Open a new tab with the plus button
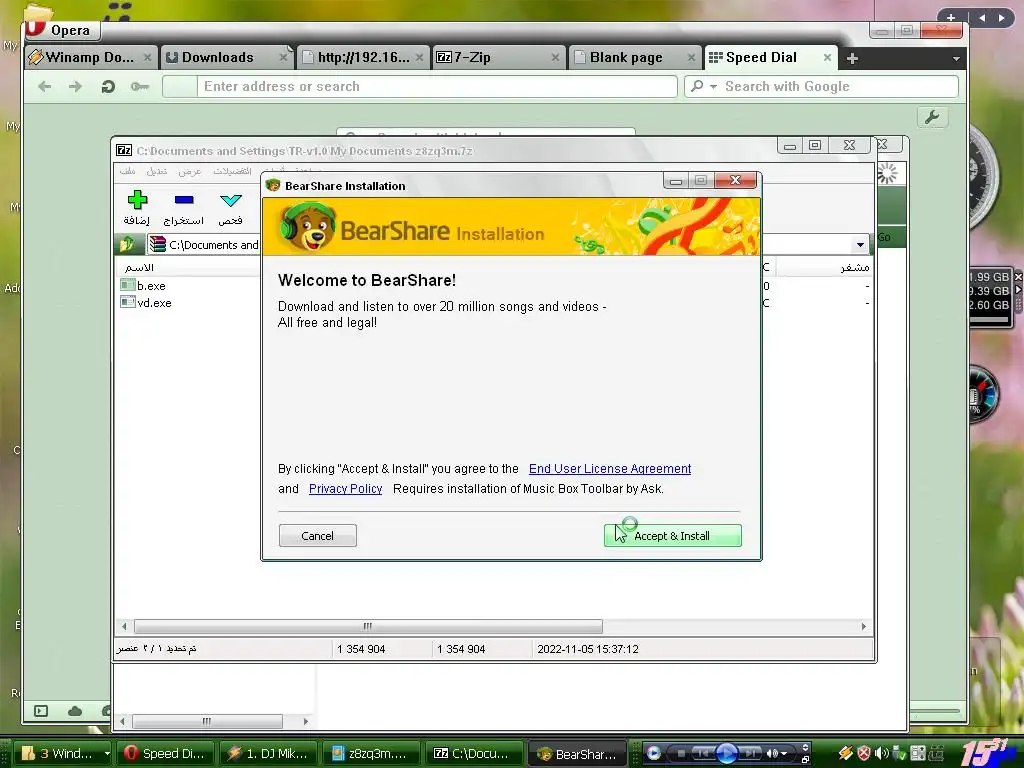 click(x=852, y=58)
